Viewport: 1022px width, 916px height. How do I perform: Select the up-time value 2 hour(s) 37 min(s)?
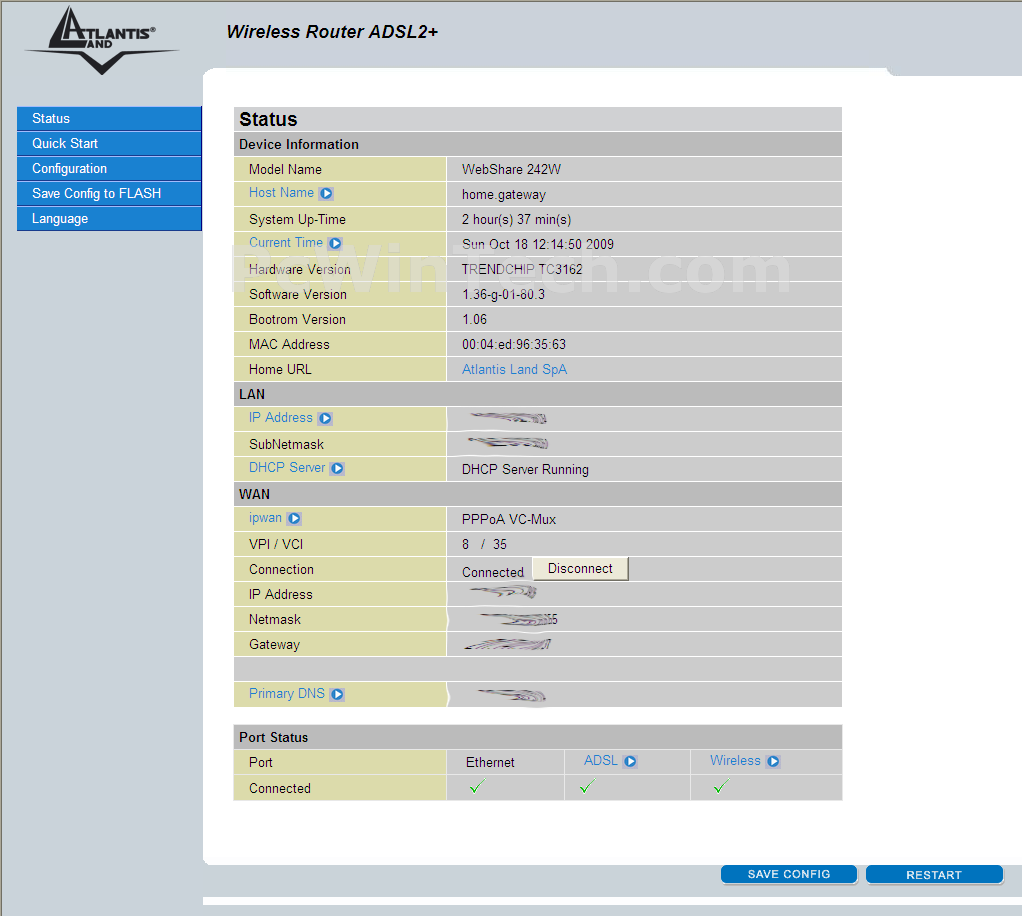pos(516,219)
